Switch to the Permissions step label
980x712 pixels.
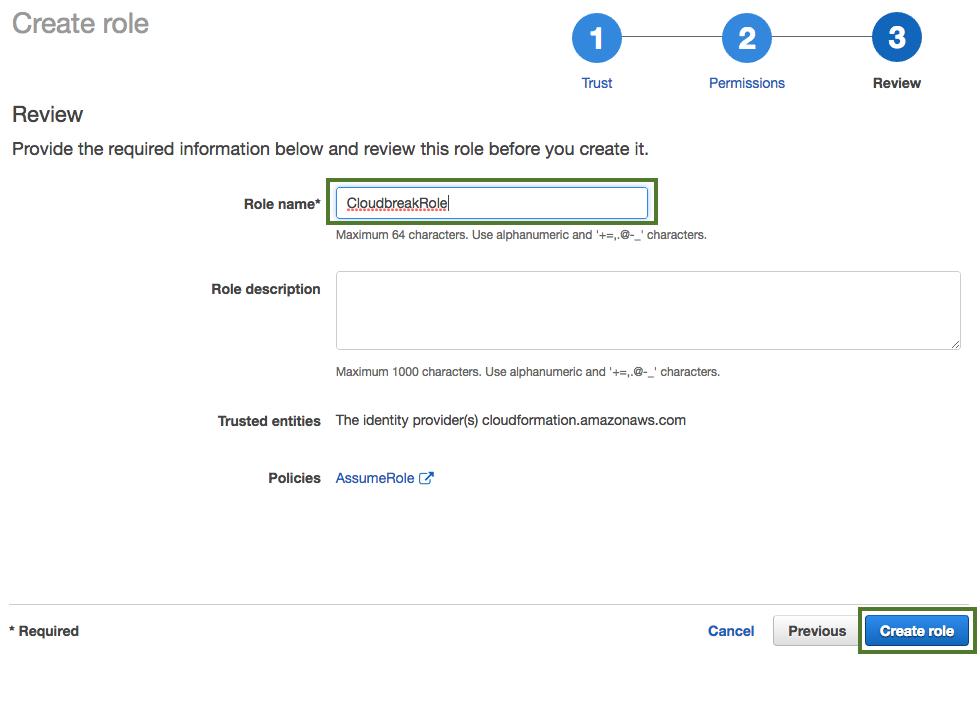[746, 83]
